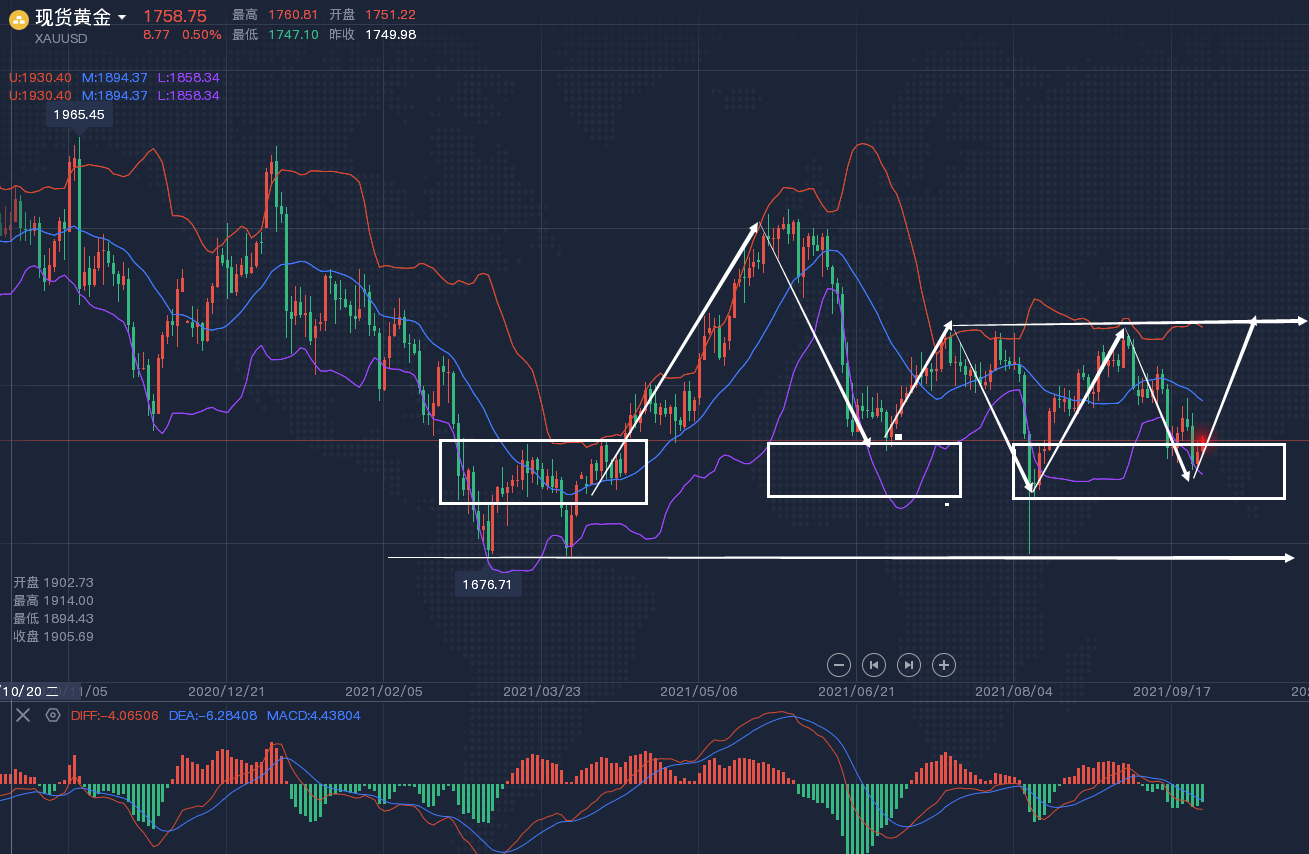The height and width of the screenshot is (854, 1309).
Task: Click the current price 1758.75
Action: 175,16
